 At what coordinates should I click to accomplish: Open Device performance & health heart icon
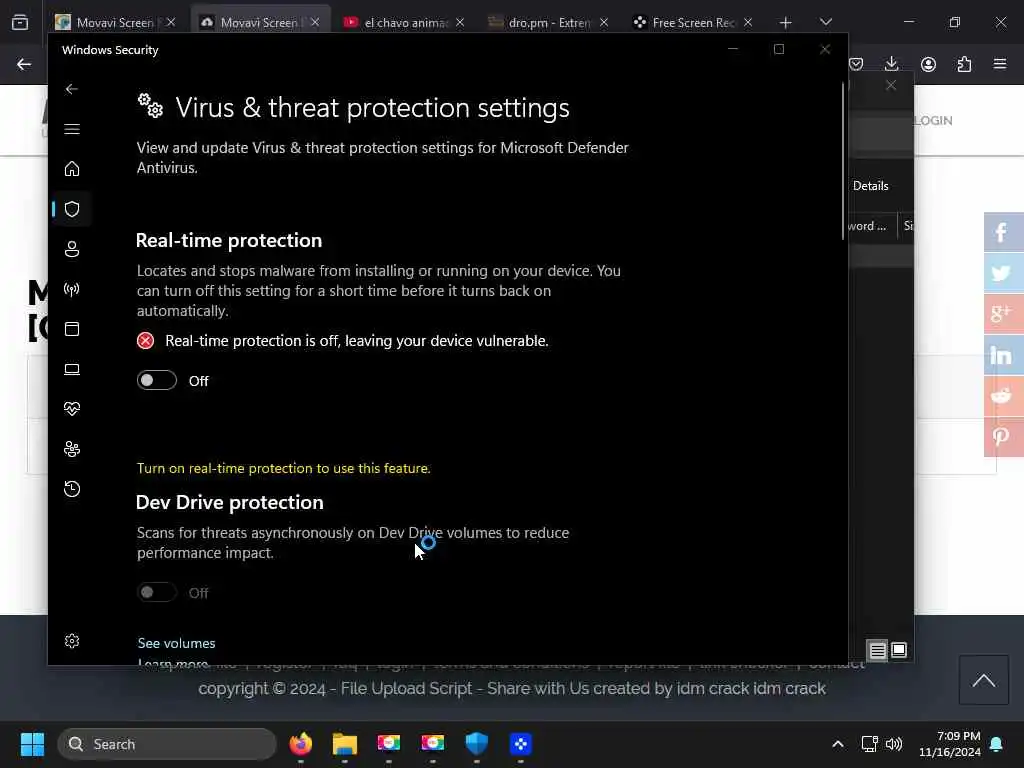(x=72, y=409)
